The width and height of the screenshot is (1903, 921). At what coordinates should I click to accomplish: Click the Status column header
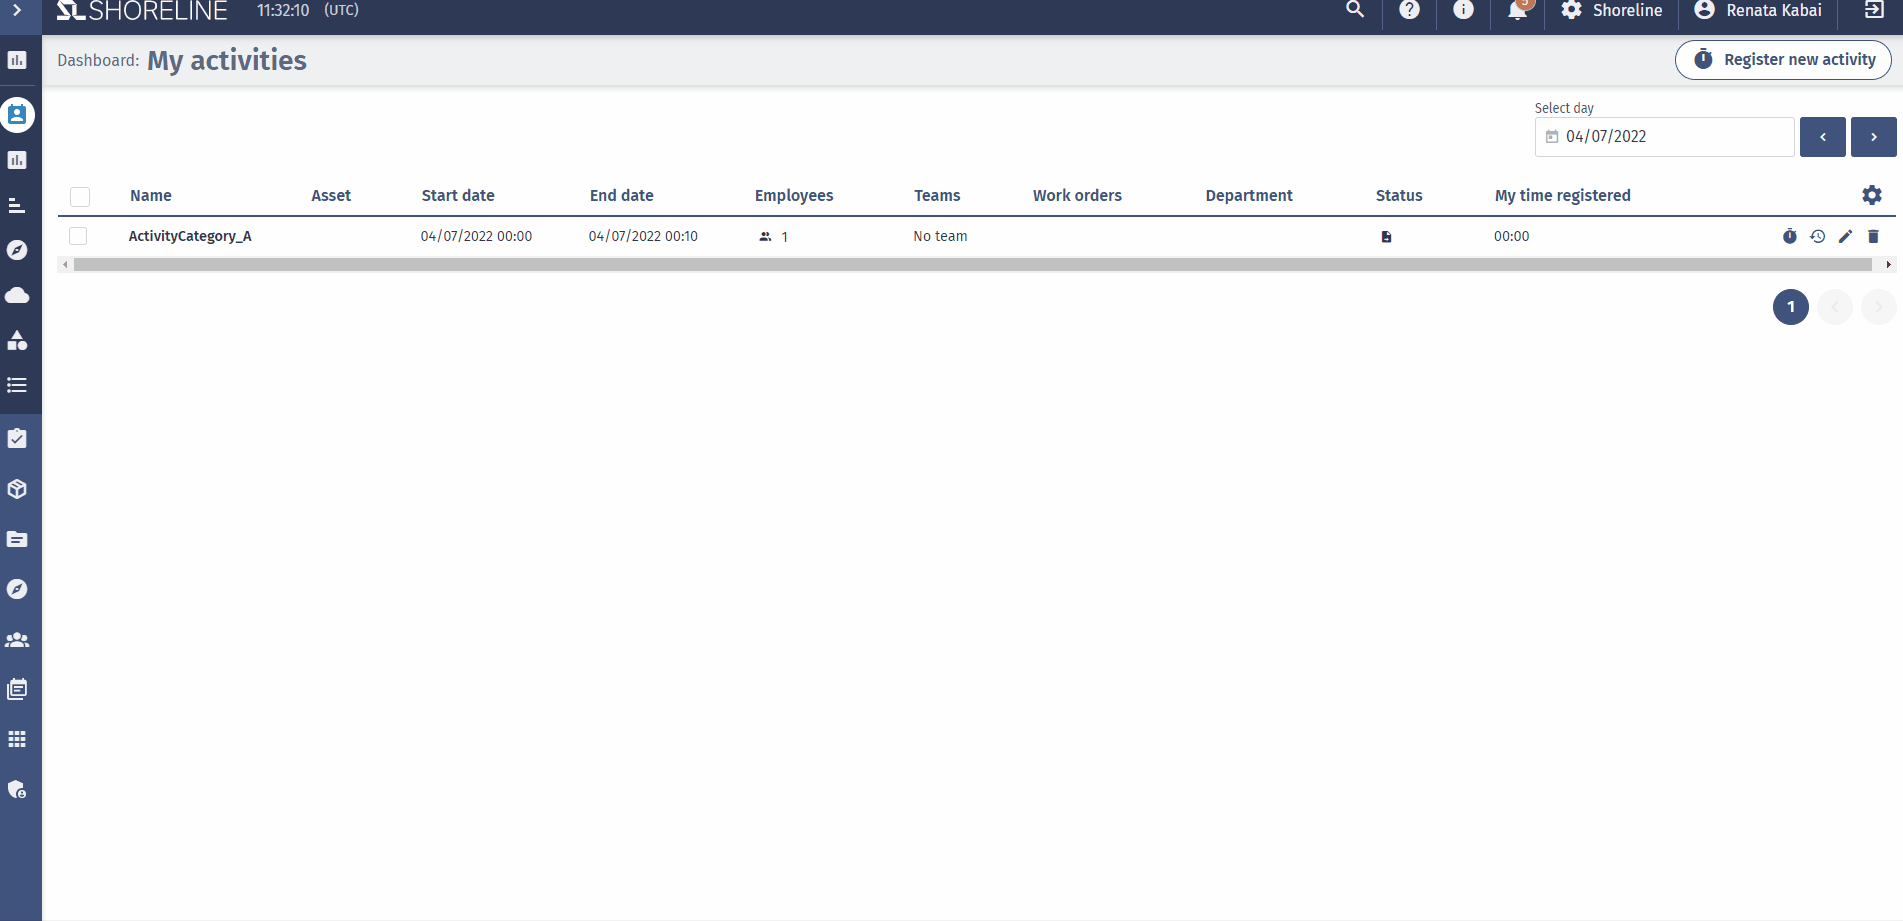1399,196
